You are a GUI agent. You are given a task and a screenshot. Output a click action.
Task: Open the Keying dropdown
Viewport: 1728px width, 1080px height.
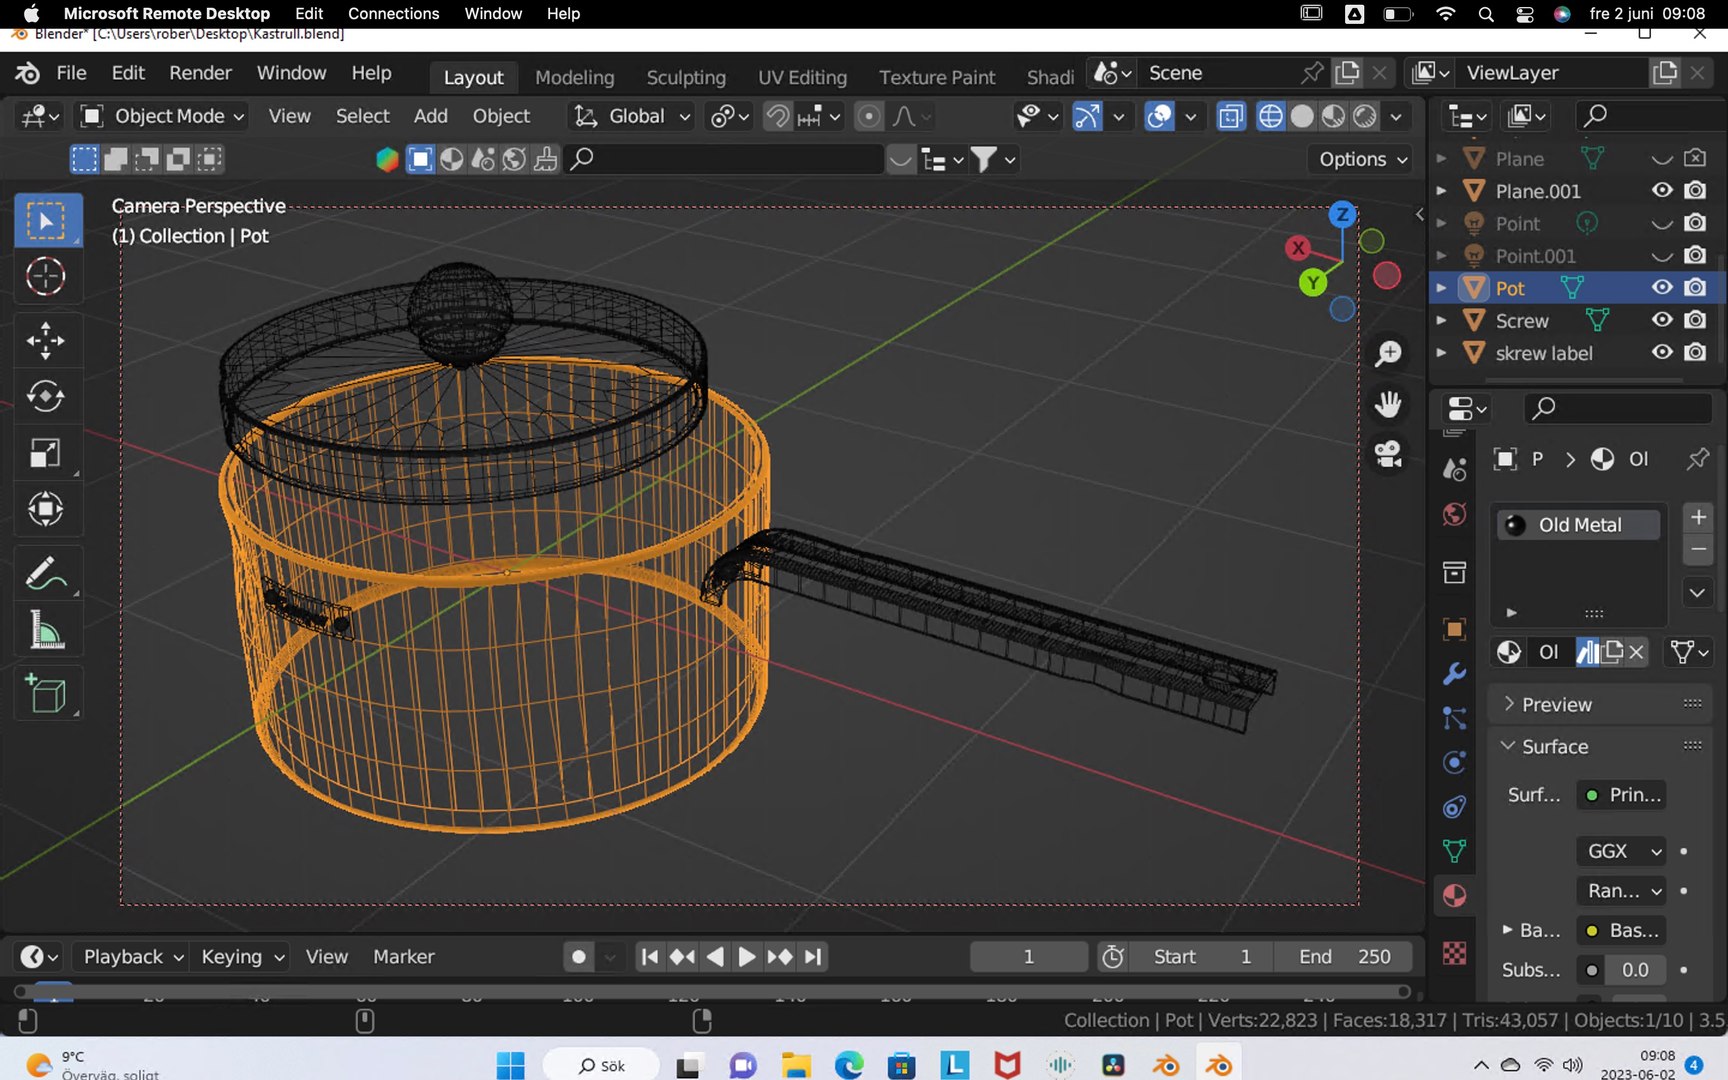[242, 957]
